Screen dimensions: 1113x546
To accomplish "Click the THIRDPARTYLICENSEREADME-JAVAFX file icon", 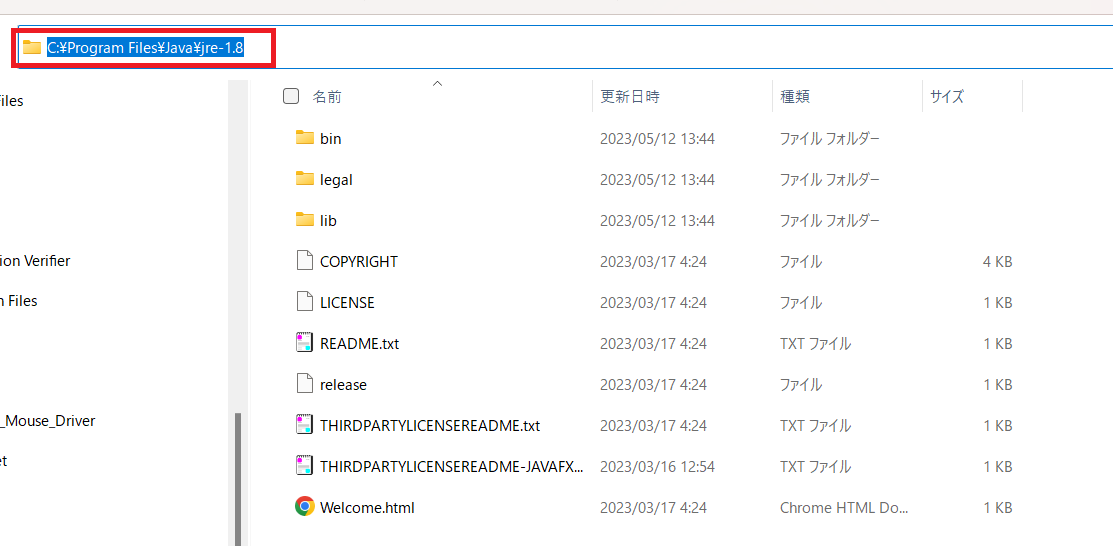I will tap(305, 466).
